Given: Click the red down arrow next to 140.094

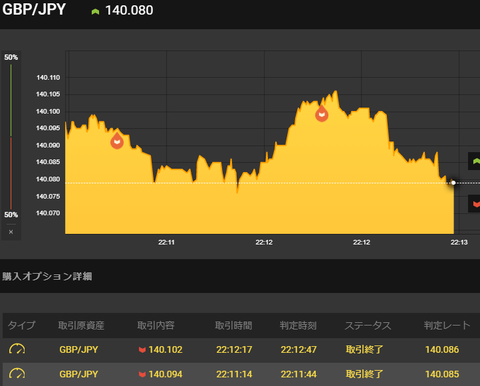Looking at the screenshot, I should tap(142, 374).
